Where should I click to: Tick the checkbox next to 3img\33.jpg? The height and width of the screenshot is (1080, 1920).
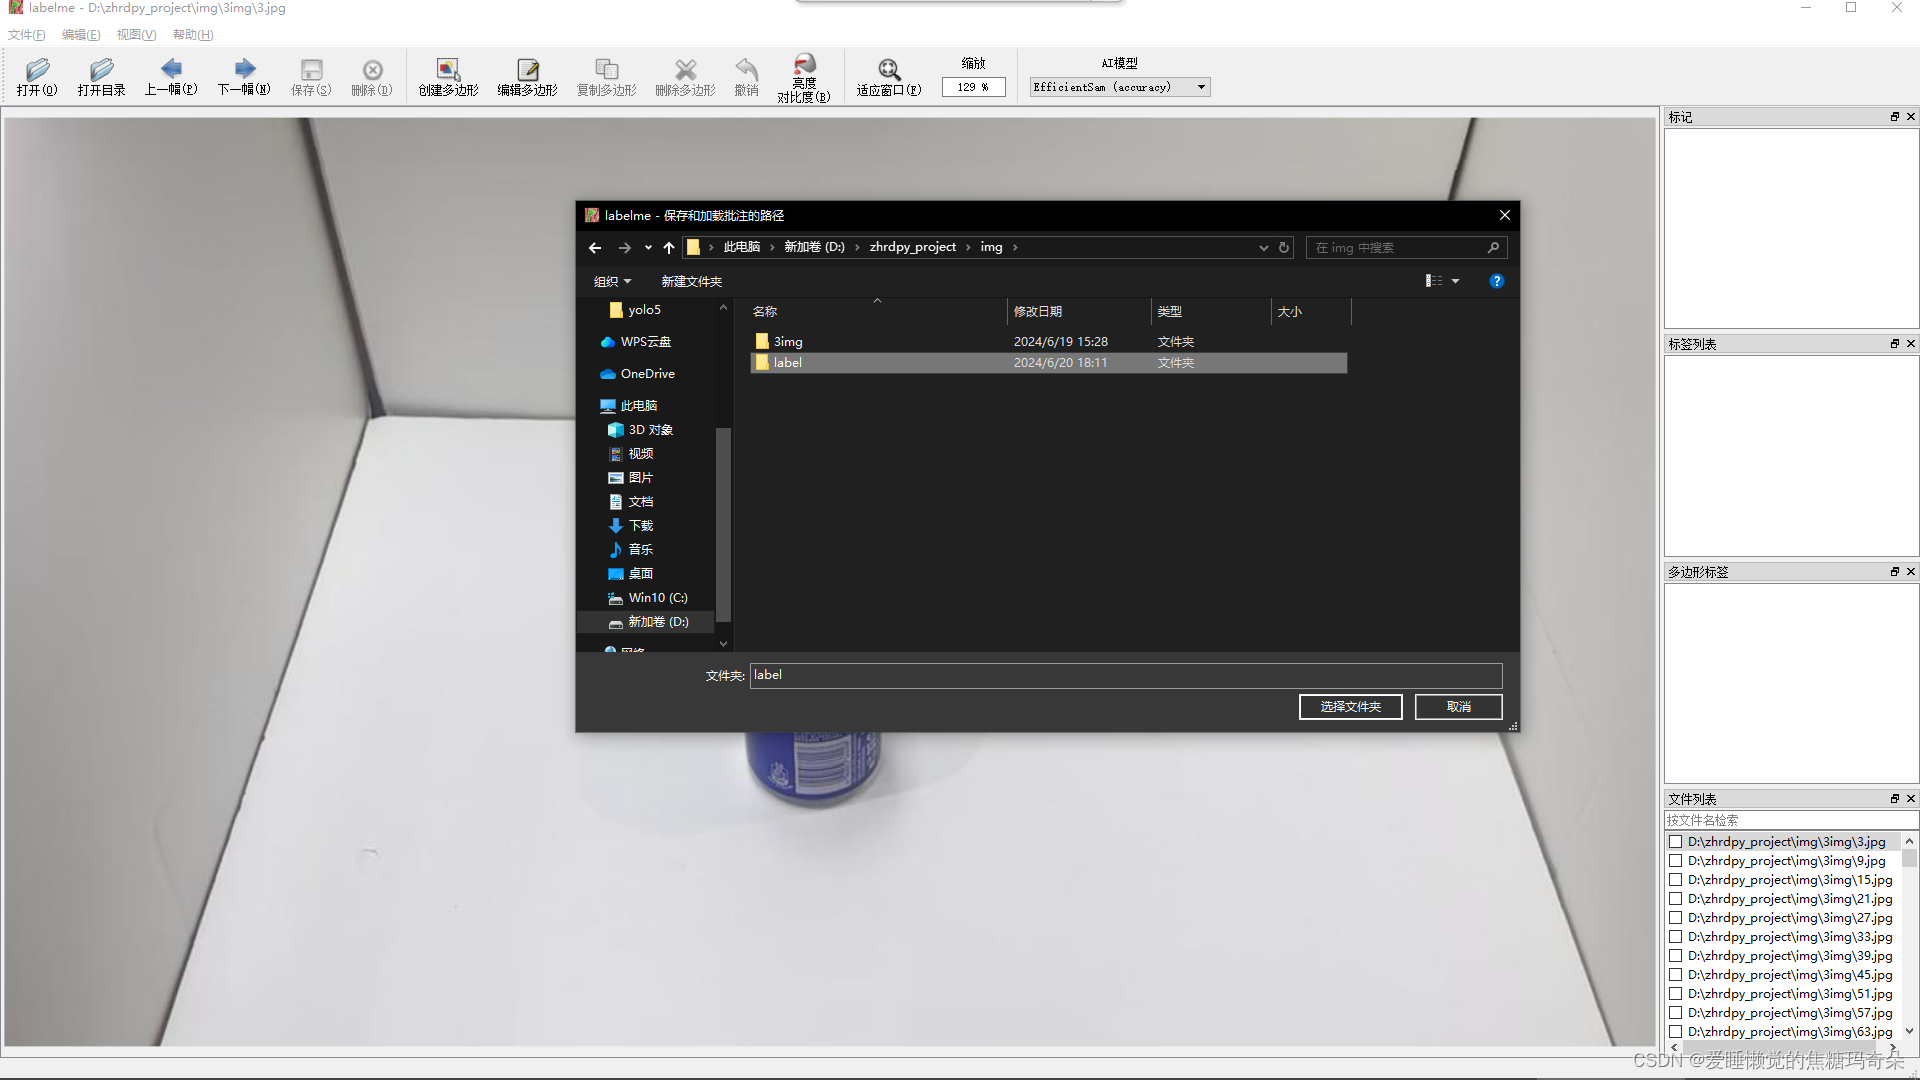[x=1676, y=937]
